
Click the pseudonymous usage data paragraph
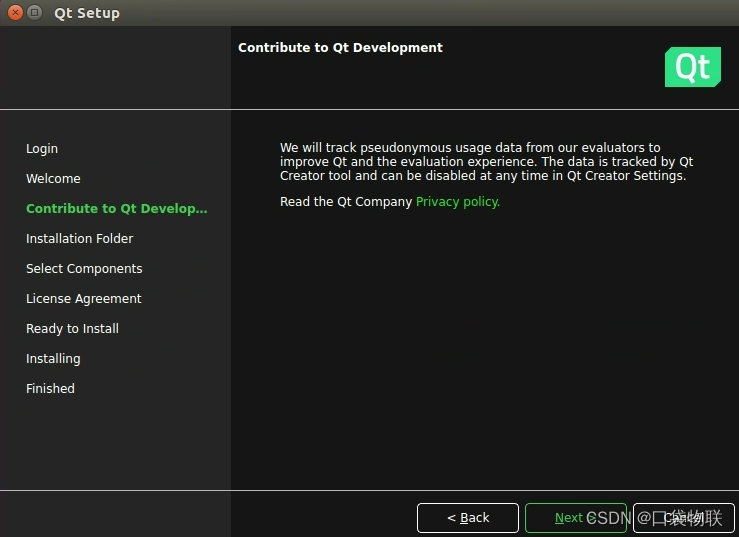(486, 162)
